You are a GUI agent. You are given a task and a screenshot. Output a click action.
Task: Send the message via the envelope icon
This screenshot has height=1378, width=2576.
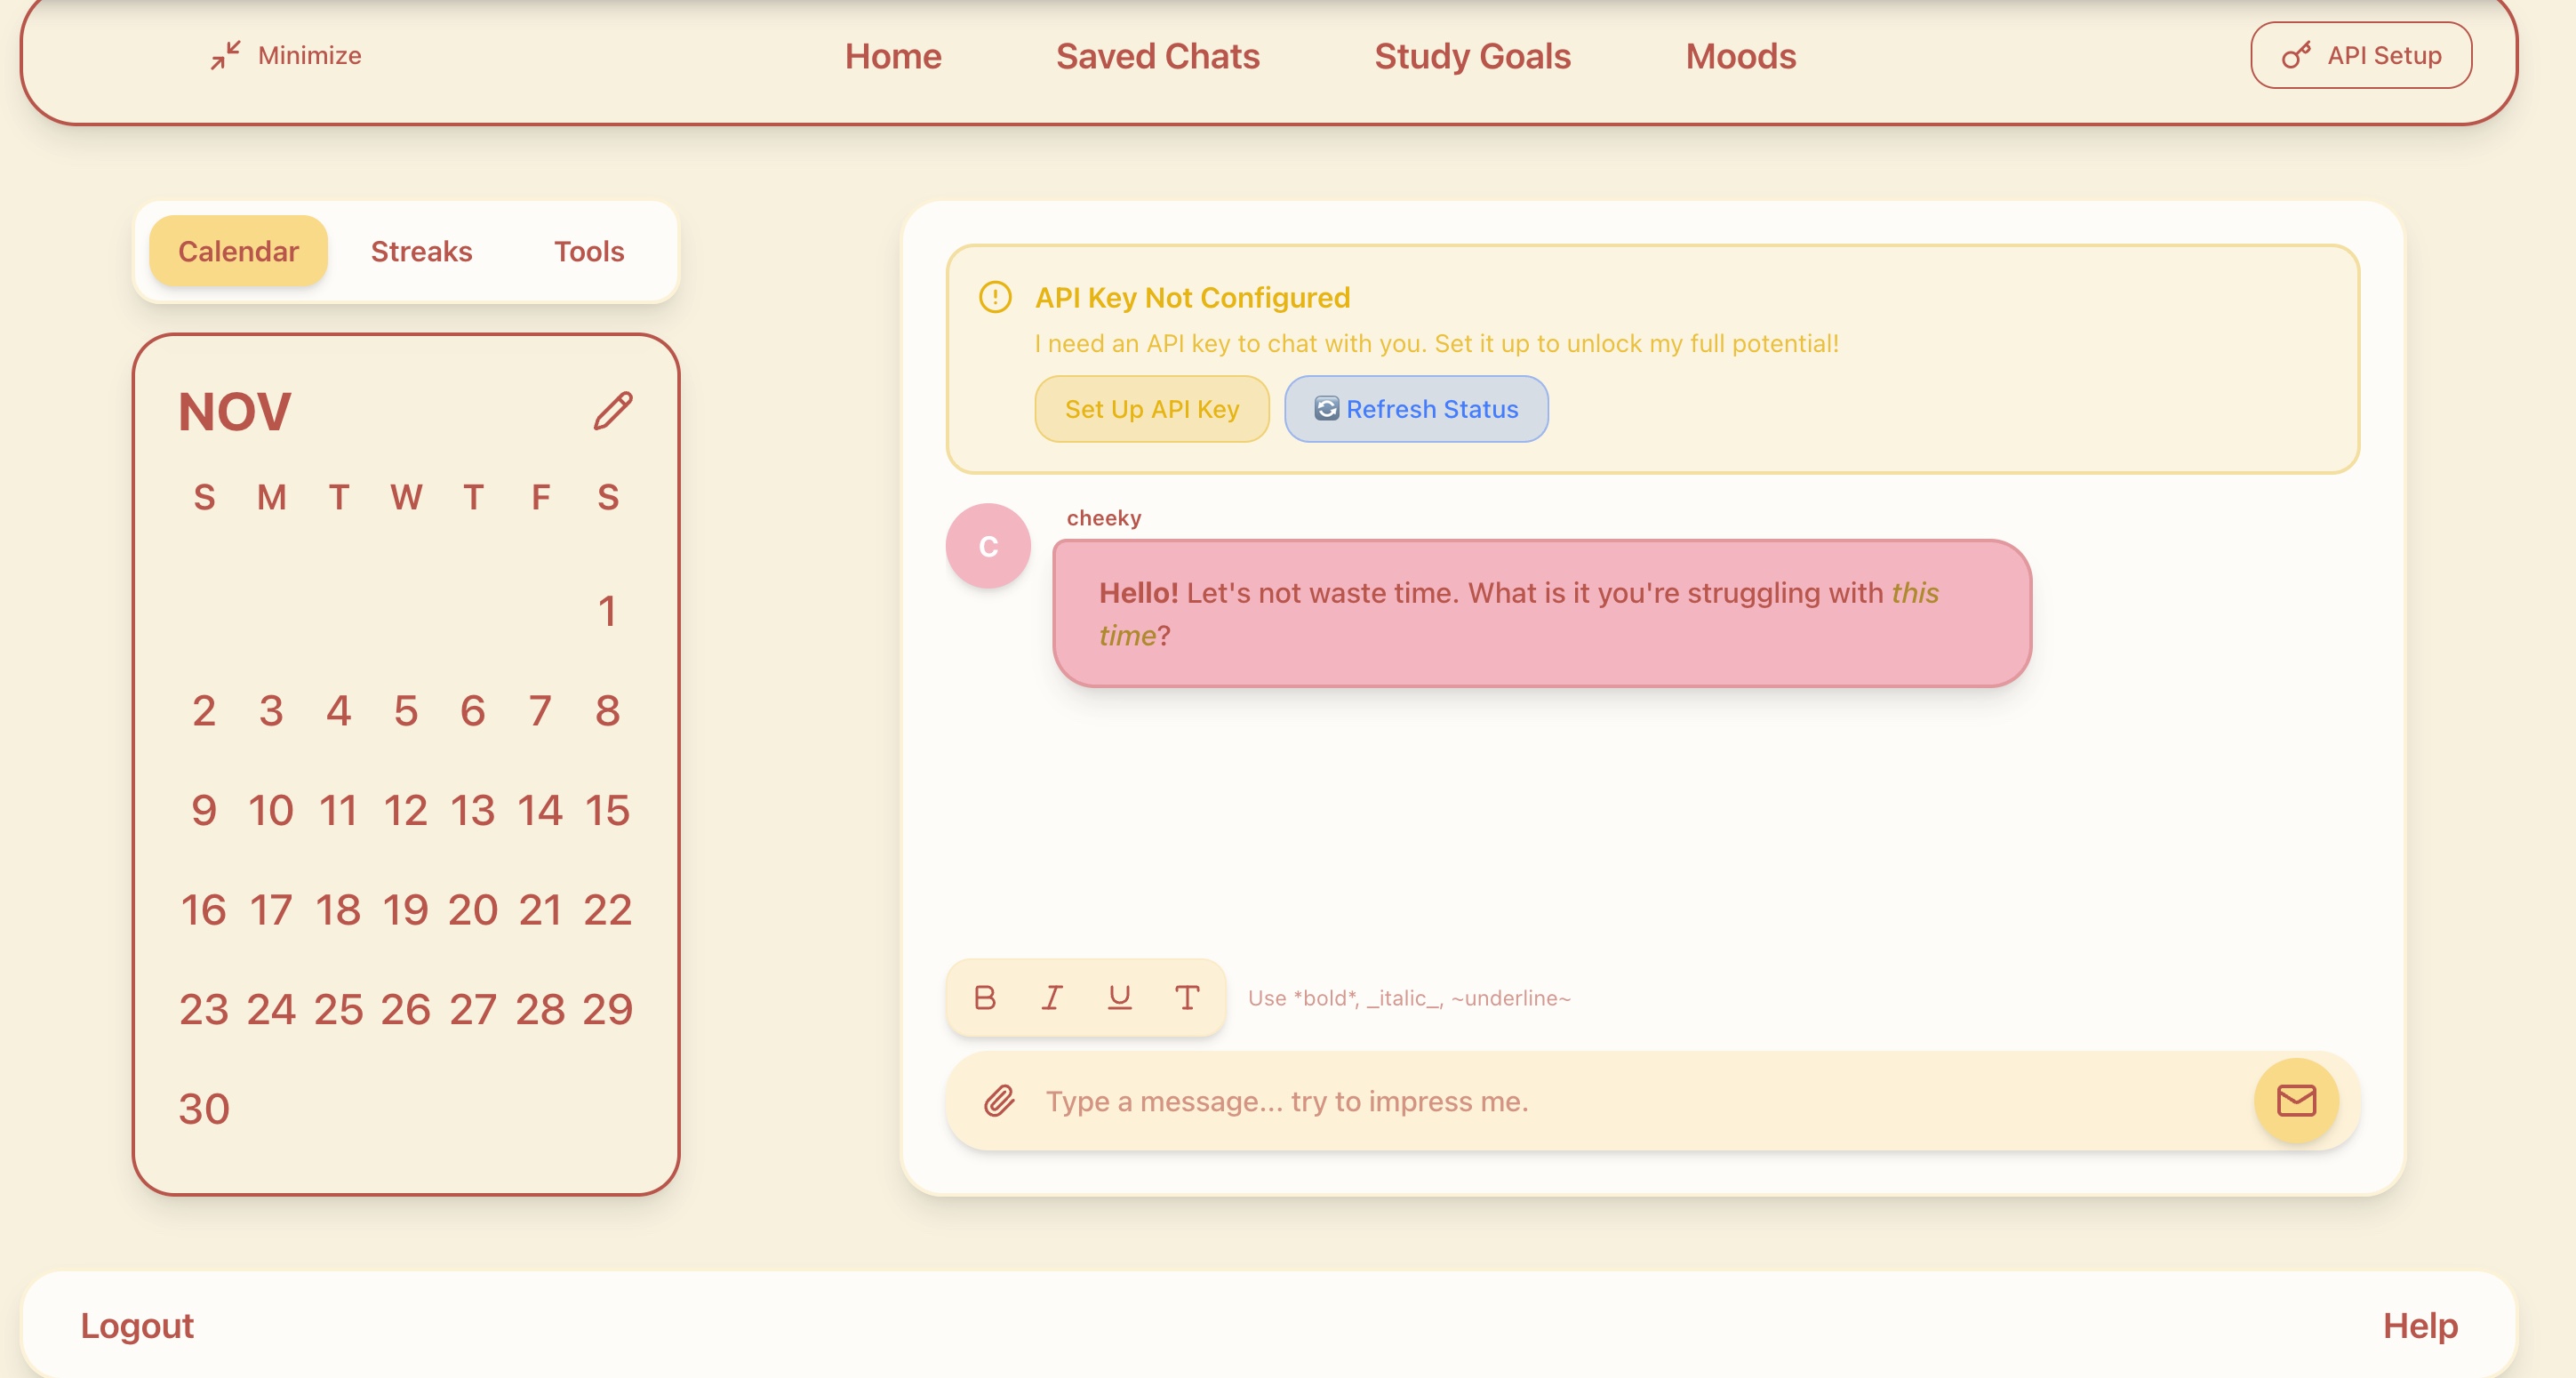click(2296, 1101)
